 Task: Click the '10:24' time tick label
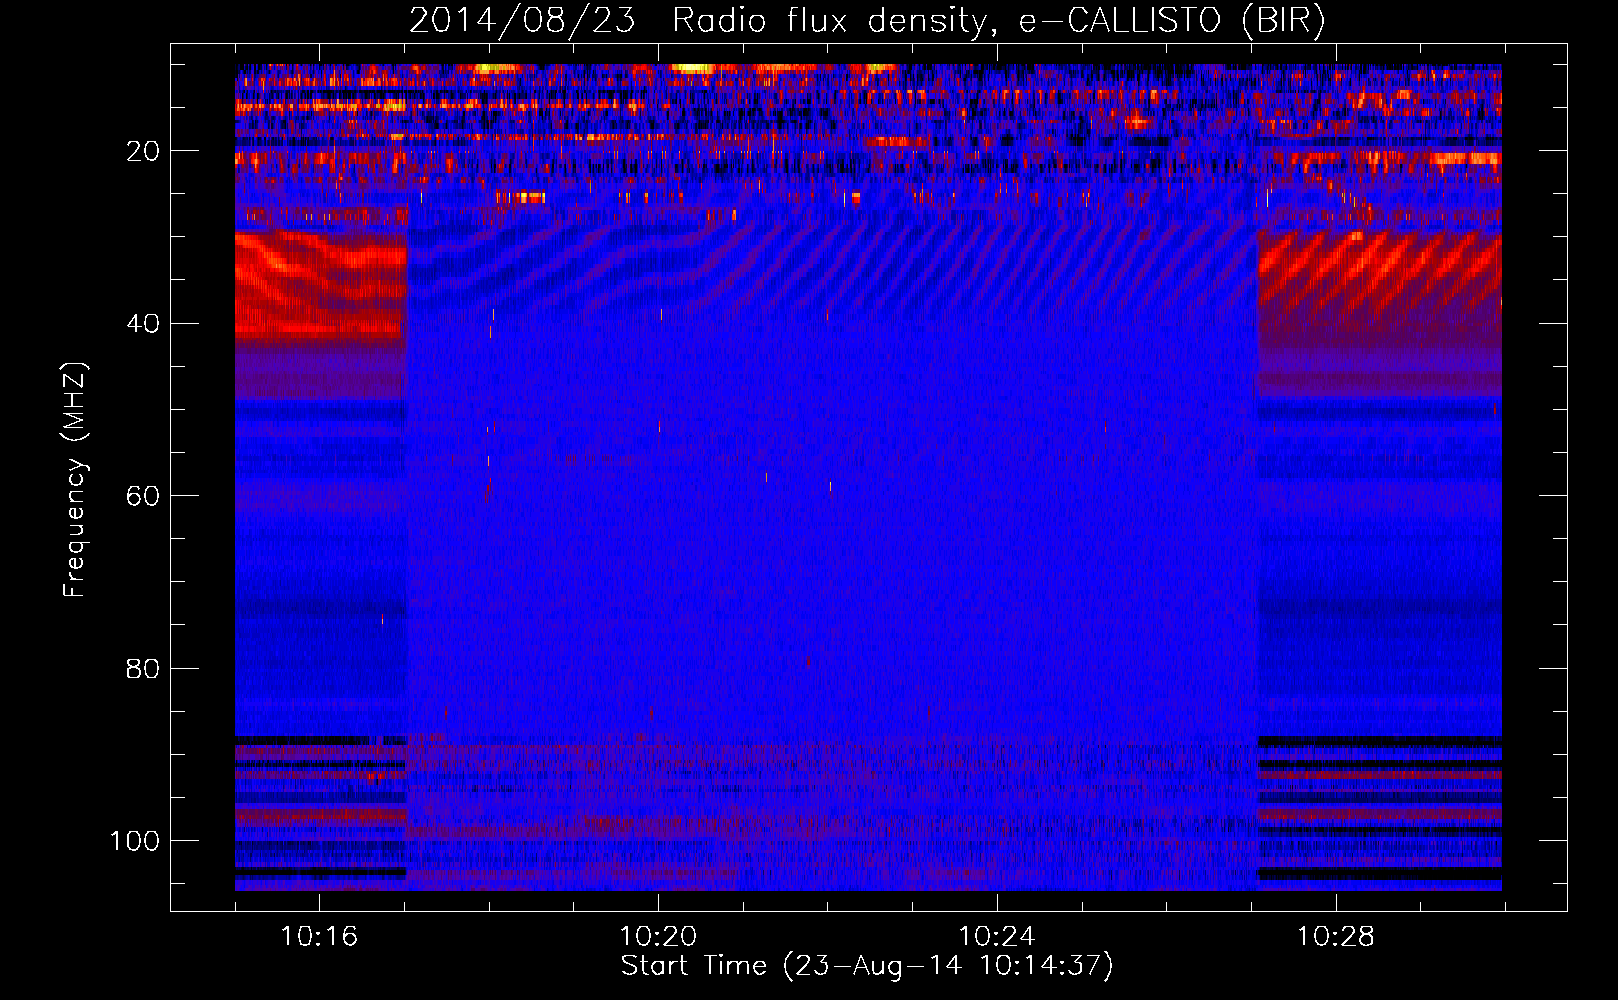coord(997,937)
